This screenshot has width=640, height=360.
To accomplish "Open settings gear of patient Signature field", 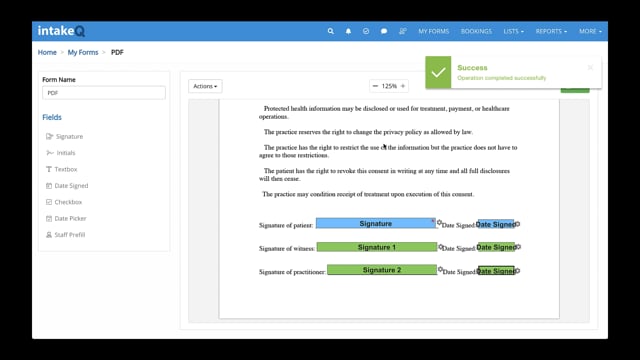I will [x=439, y=222].
